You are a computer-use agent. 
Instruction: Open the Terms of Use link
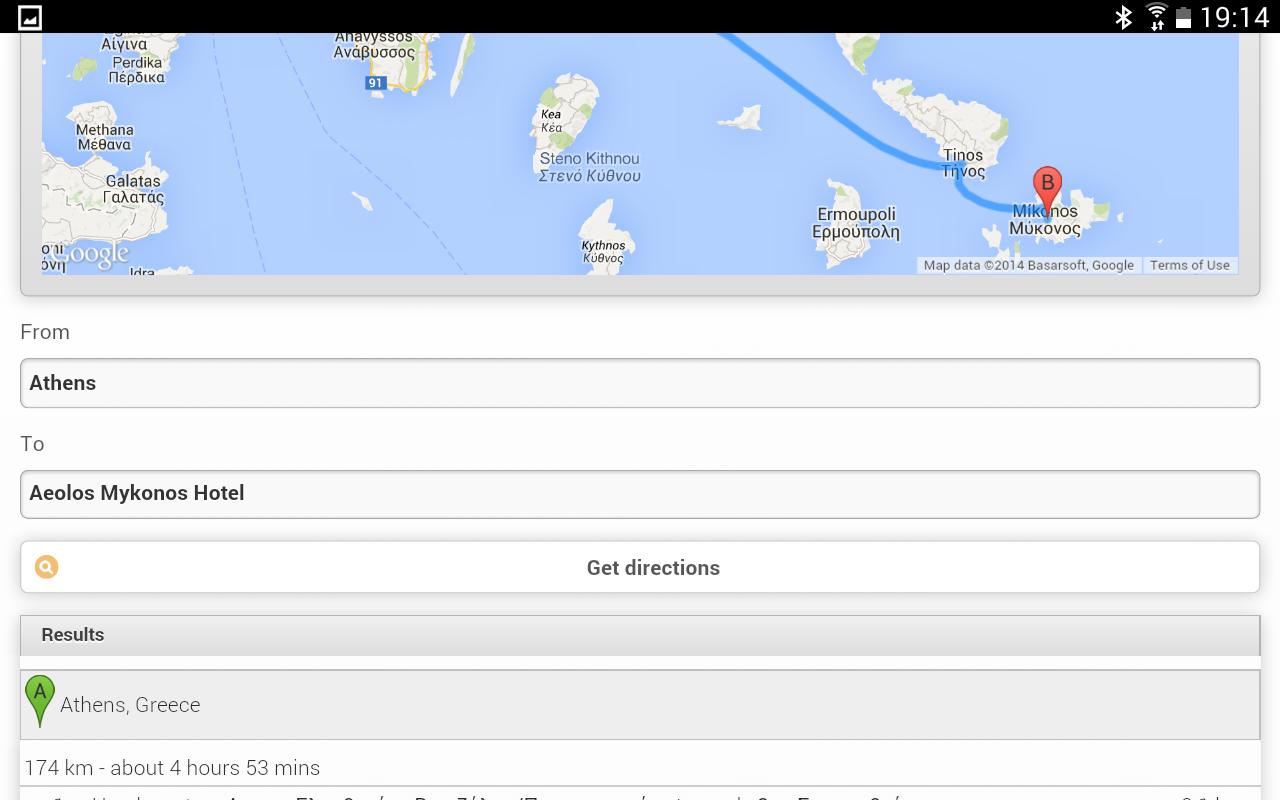tap(1190, 265)
